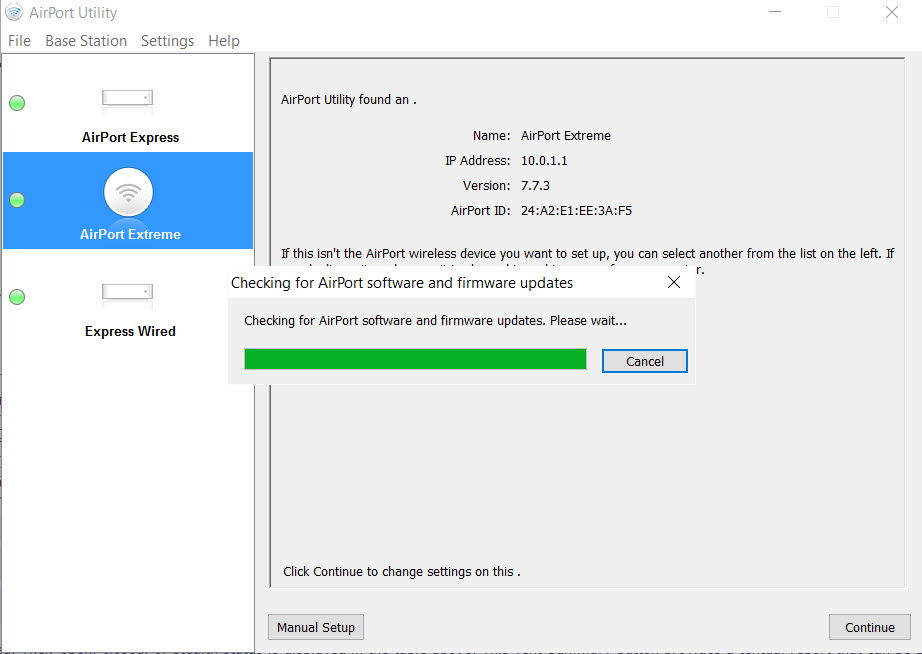The width and height of the screenshot is (922, 654).
Task: Open the Help menu
Action: [224, 41]
